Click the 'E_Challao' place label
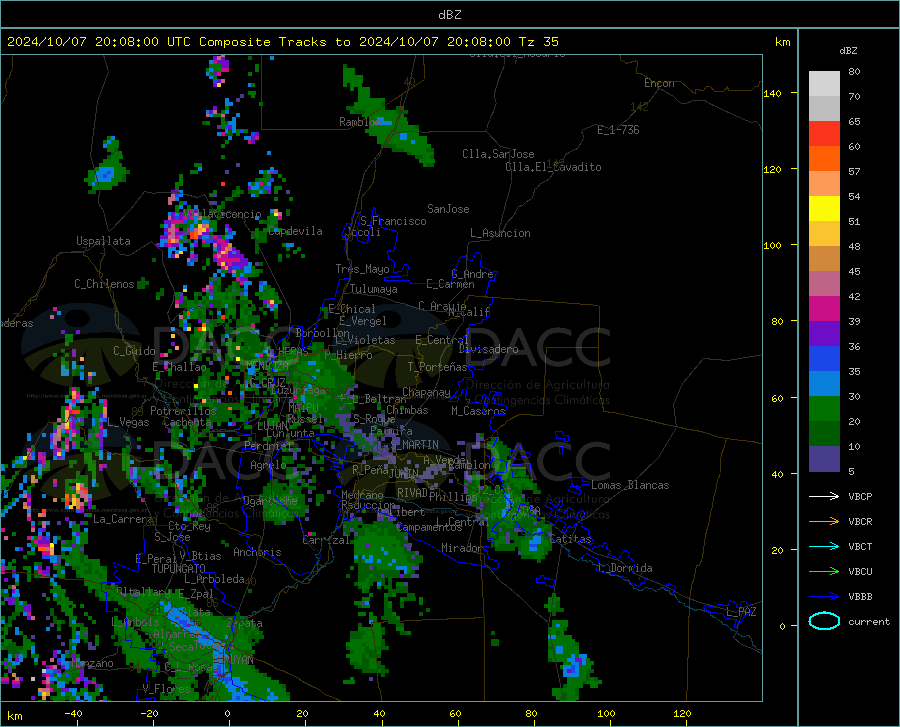Screen dimensions: 900x727 click(x=179, y=367)
